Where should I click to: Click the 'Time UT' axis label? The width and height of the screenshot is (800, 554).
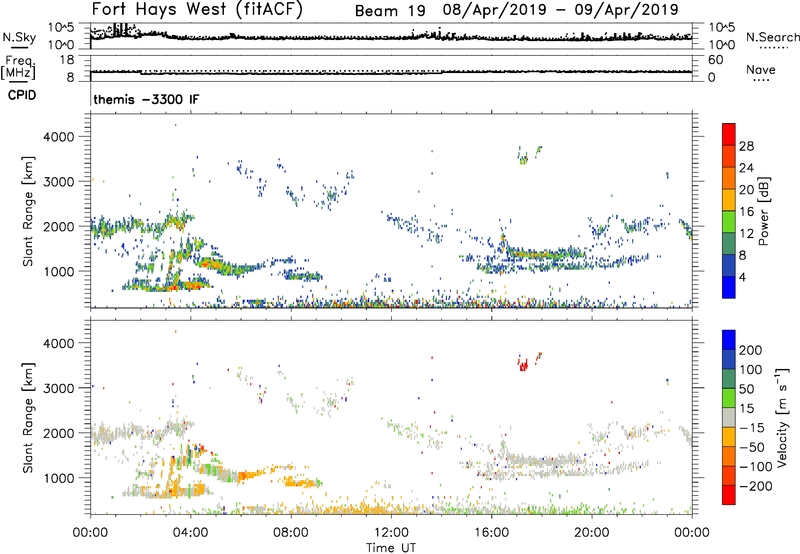(391, 548)
